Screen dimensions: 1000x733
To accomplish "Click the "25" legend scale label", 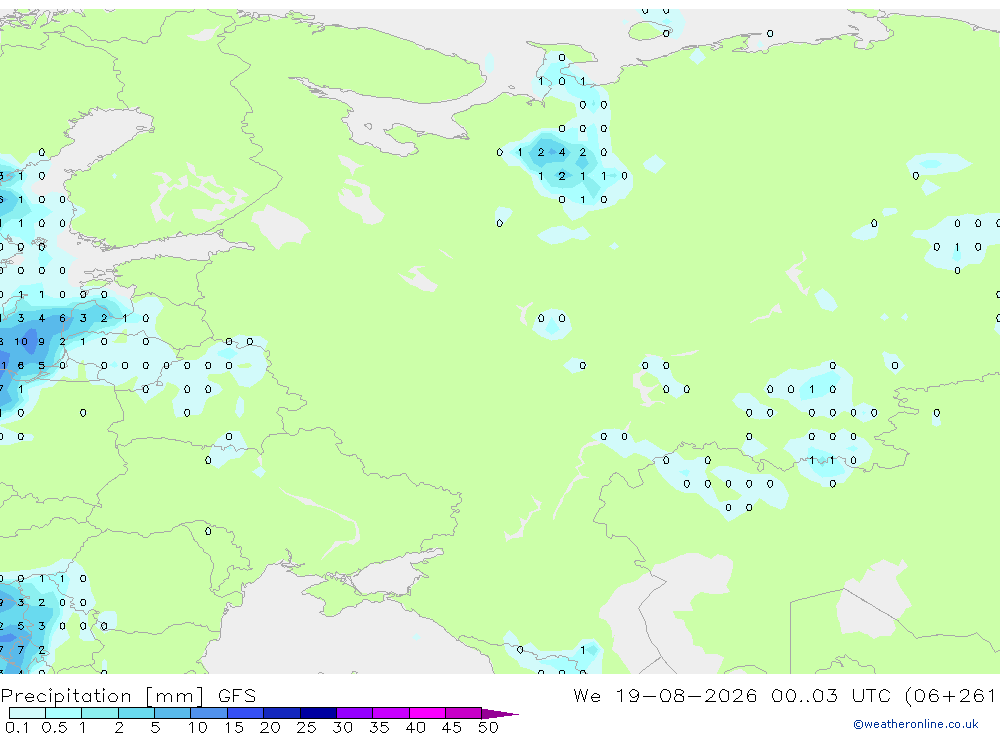I will [306, 727].
